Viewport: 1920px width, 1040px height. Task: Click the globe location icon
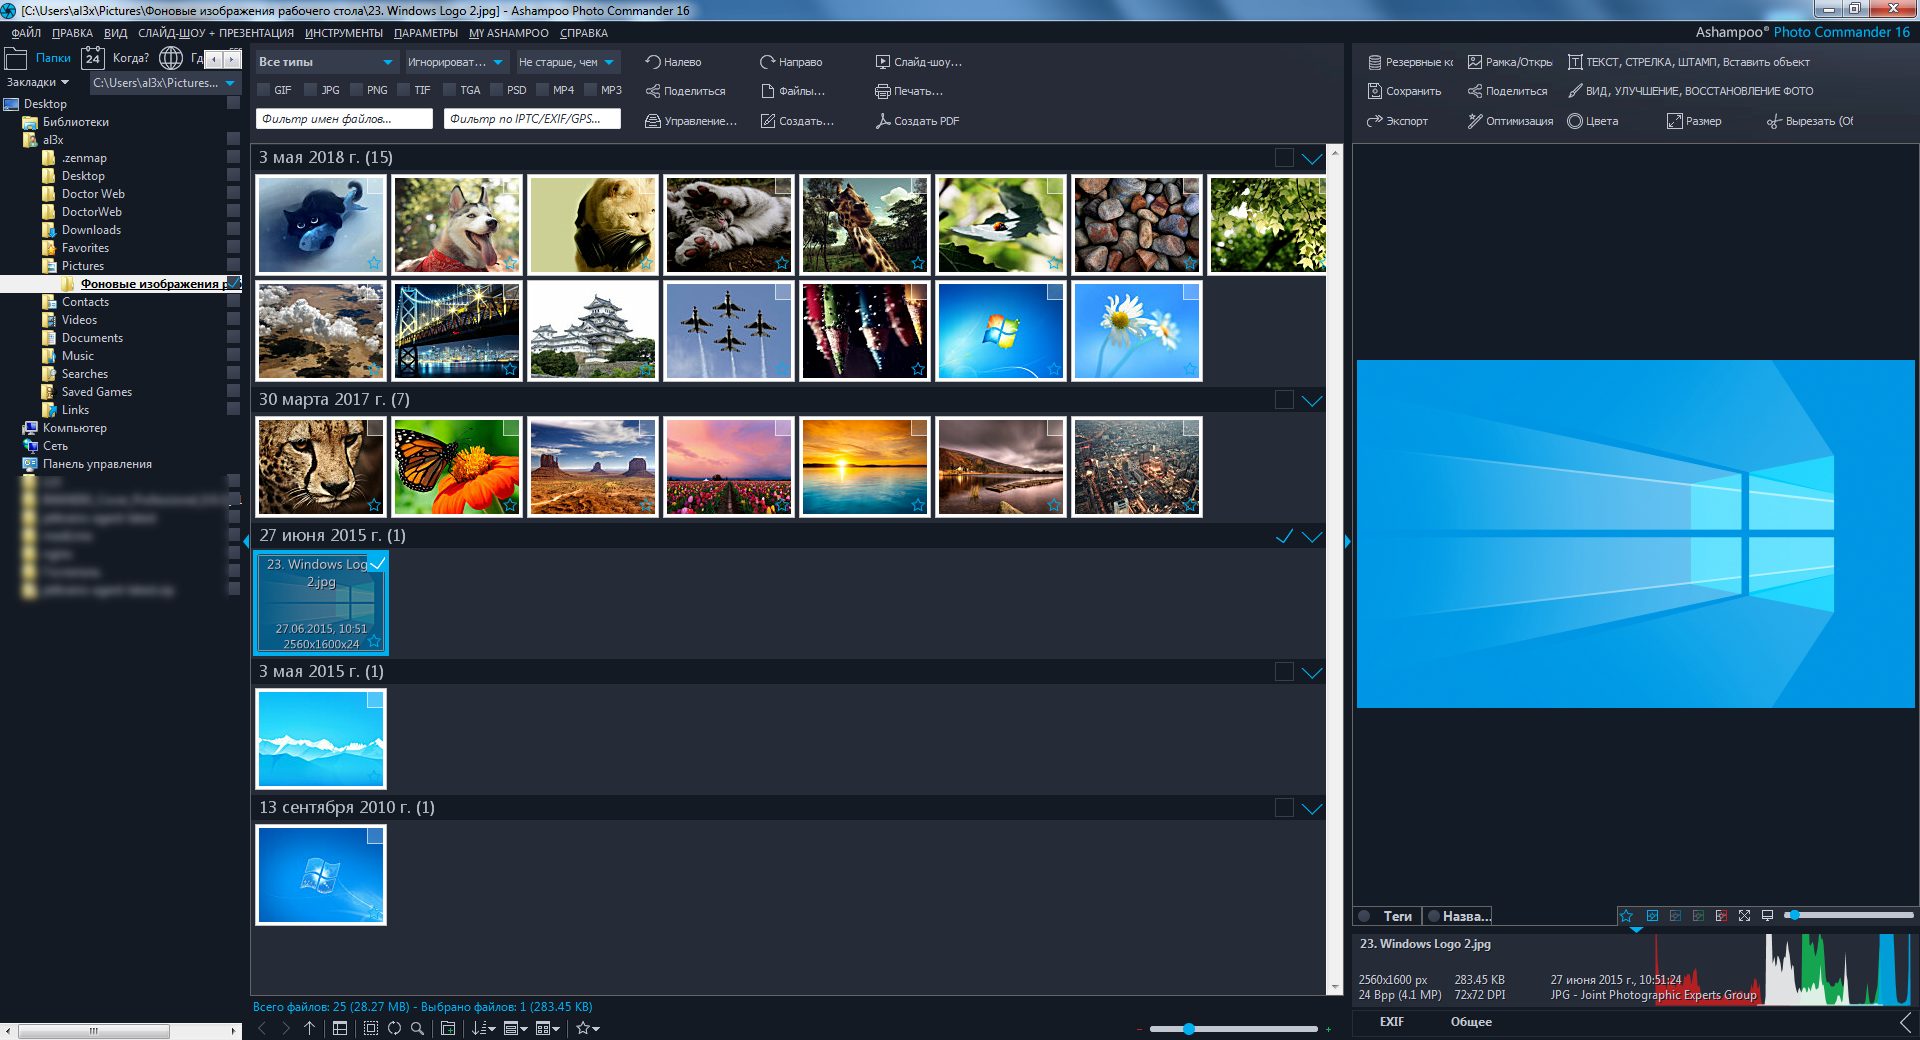171,58
